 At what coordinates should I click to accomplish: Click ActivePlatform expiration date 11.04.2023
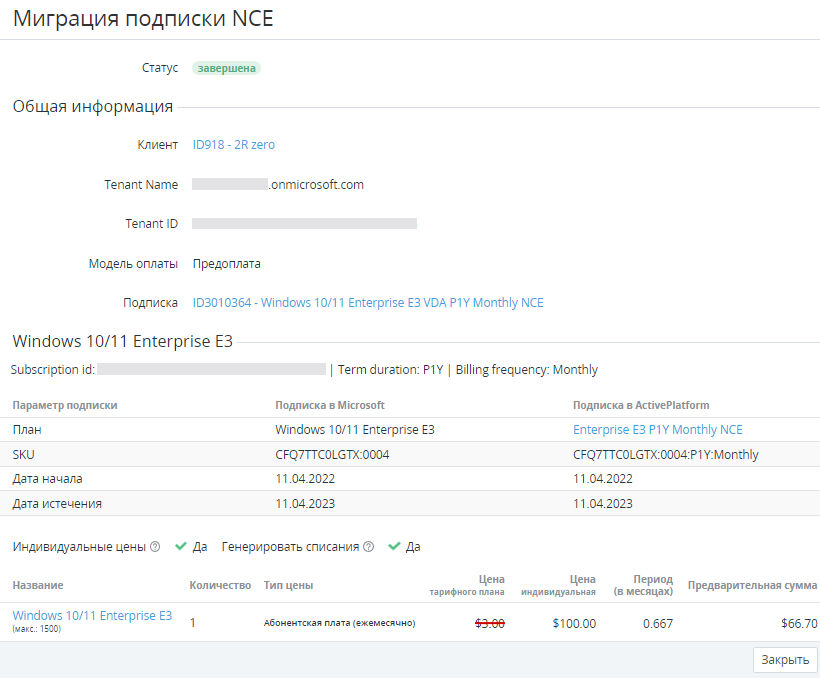click(x=602, y=504)
